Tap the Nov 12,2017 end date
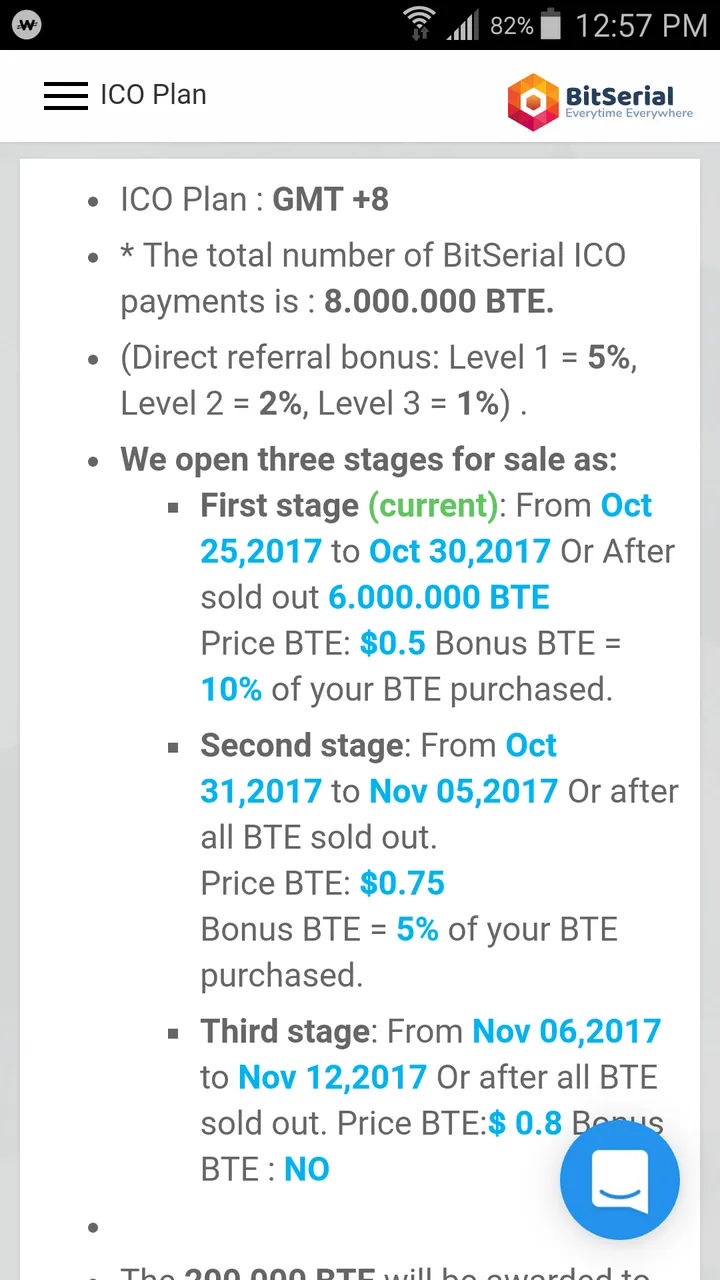The image size is (720, 1280). point(333,1077)
